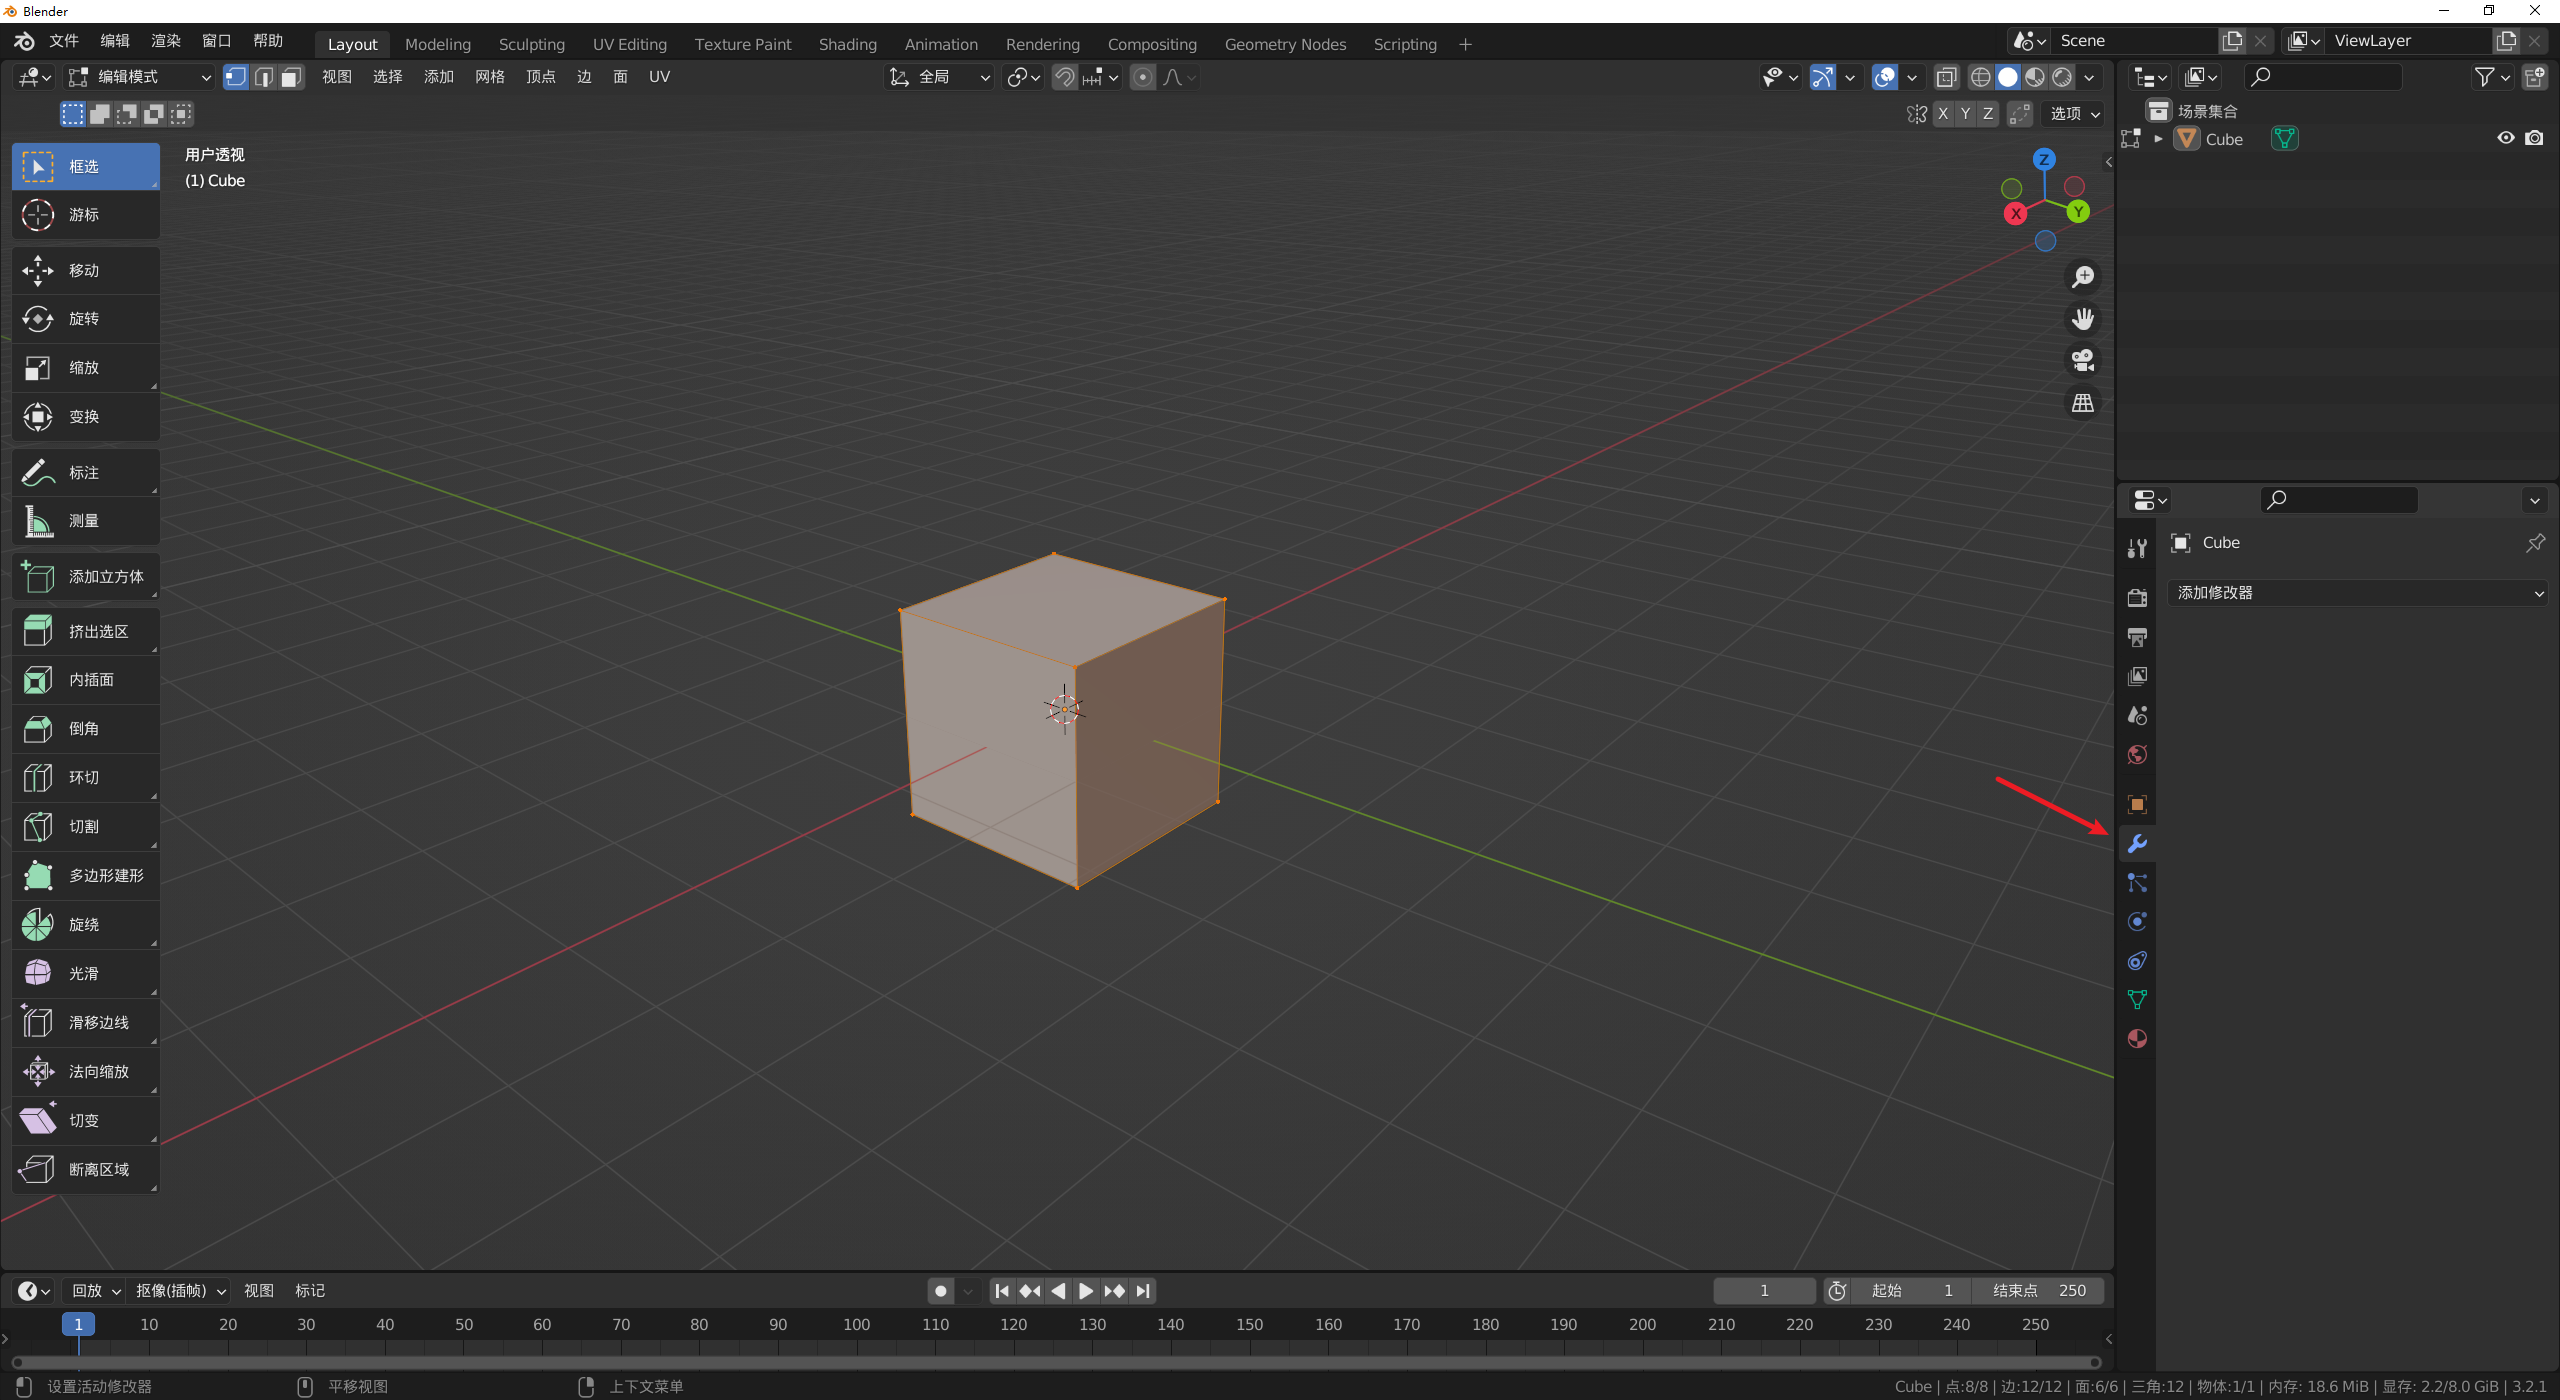Open the Material properties tab icon
This screenshot has width=2560, height=1400.
tap(2137, 1039)
